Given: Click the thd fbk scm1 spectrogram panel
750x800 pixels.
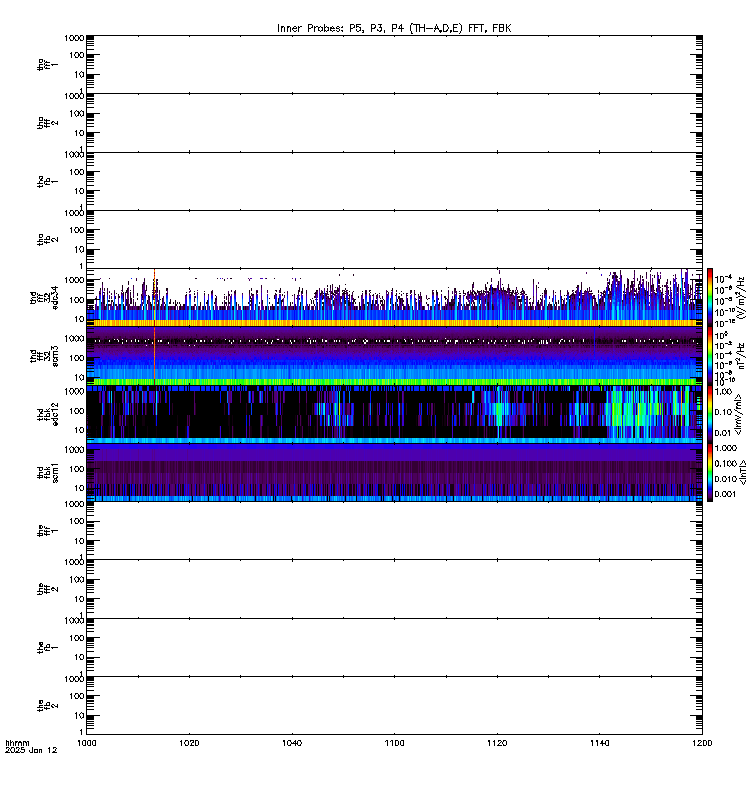Looking at the screenshot, I should (394, 473).
